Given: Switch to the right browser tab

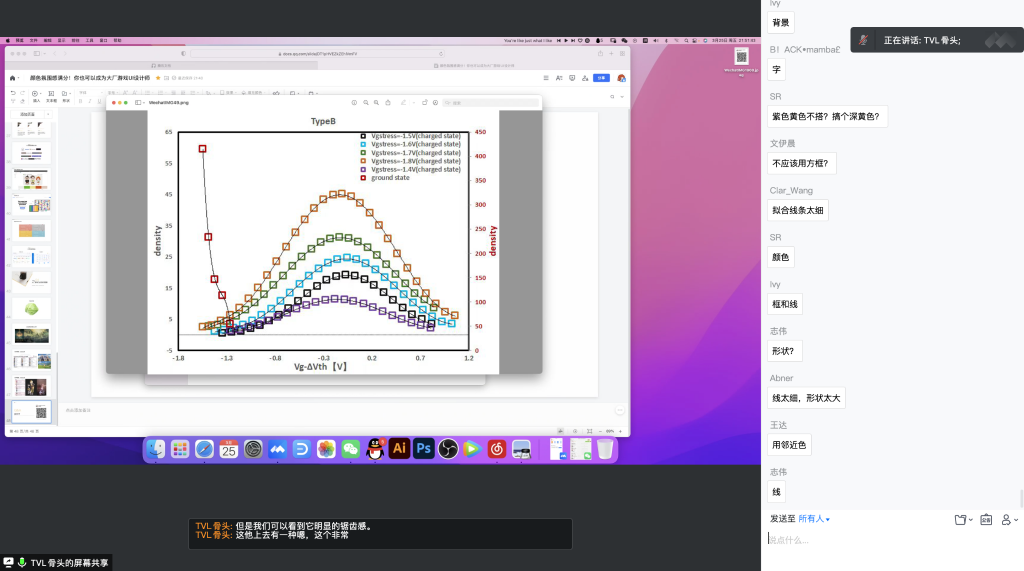Looking at the screenshot, I should pos(474,65).
